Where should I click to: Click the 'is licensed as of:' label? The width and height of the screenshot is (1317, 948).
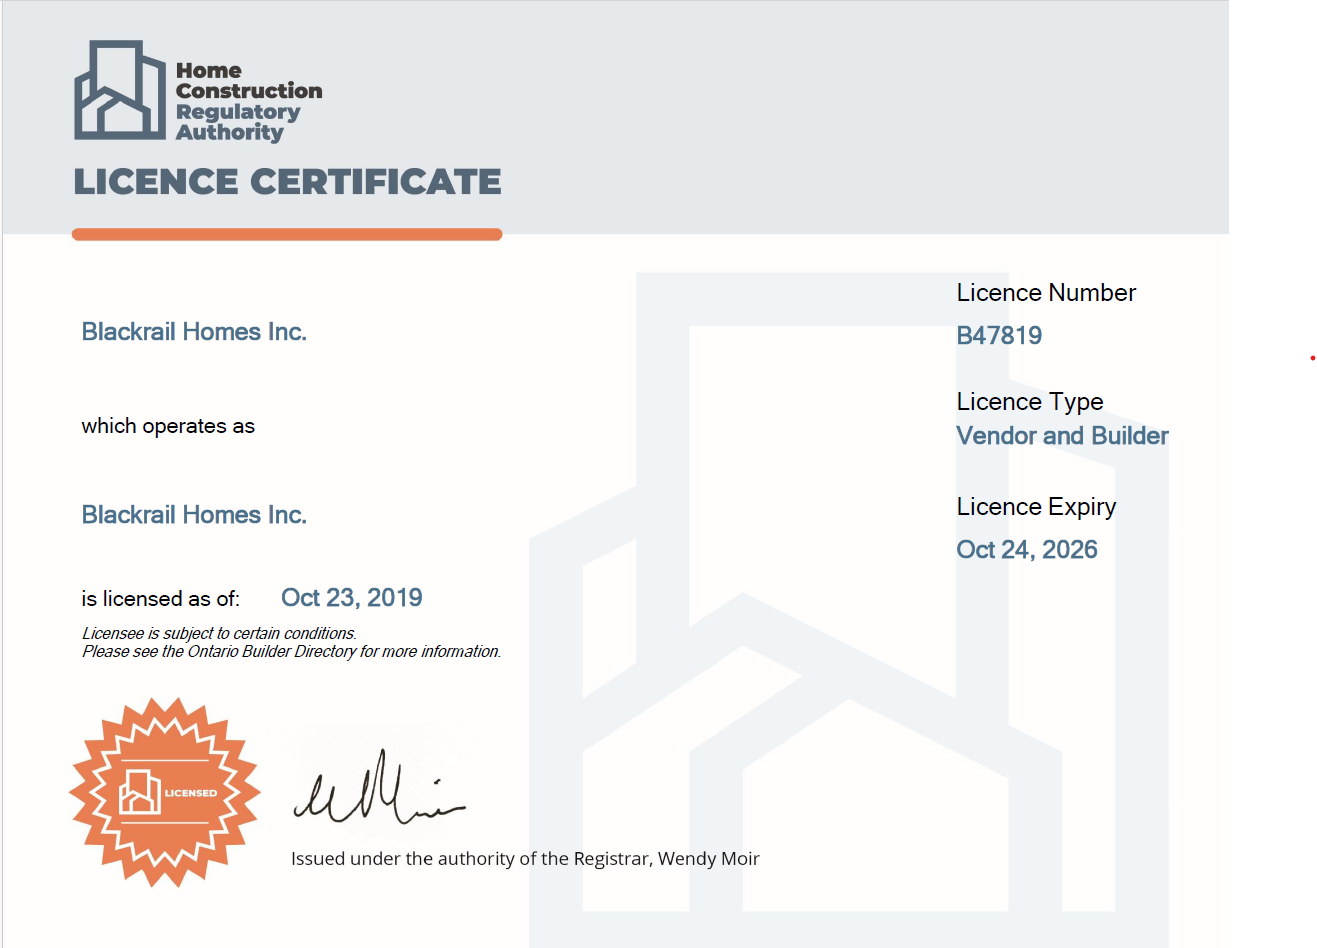[x=161, y=599]
